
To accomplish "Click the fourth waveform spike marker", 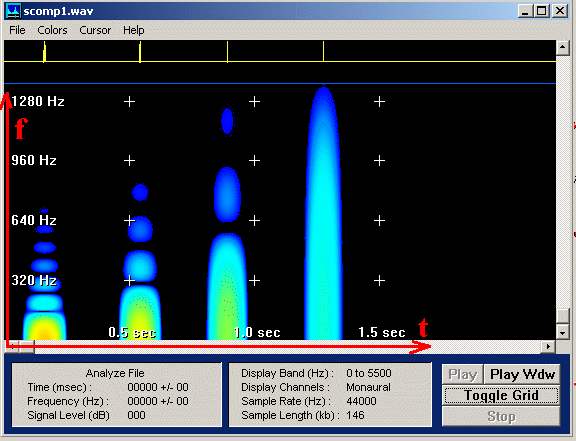I will pyautogui.click(x=323, y=51).
